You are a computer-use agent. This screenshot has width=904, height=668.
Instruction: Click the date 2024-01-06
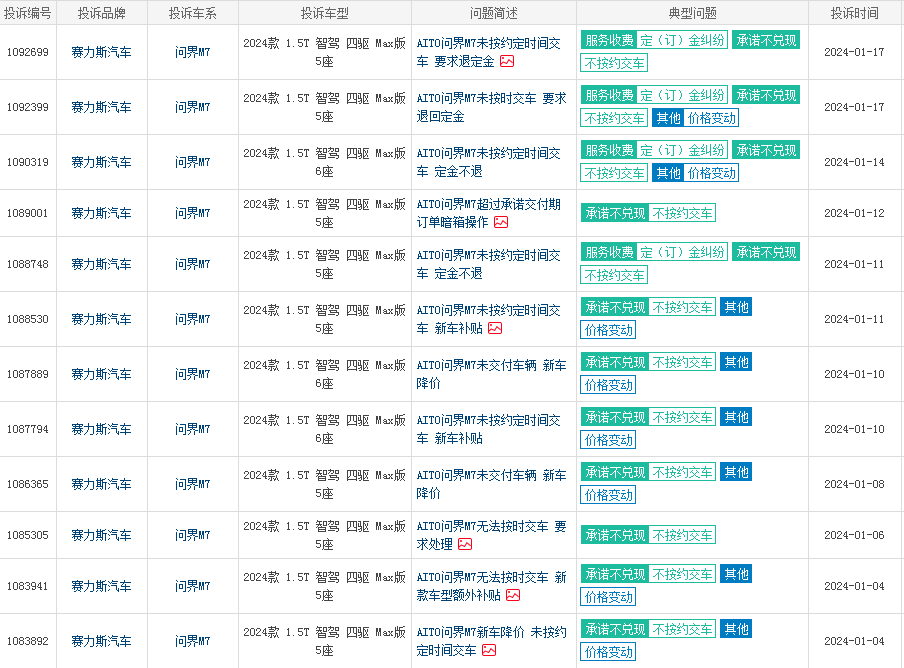click(854, 535)
